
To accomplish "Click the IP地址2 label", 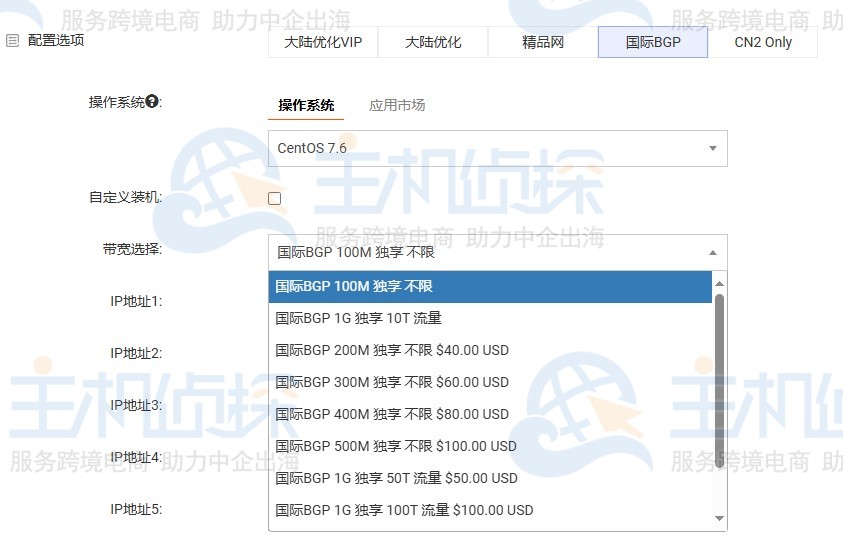I will [x=136, y=353].
